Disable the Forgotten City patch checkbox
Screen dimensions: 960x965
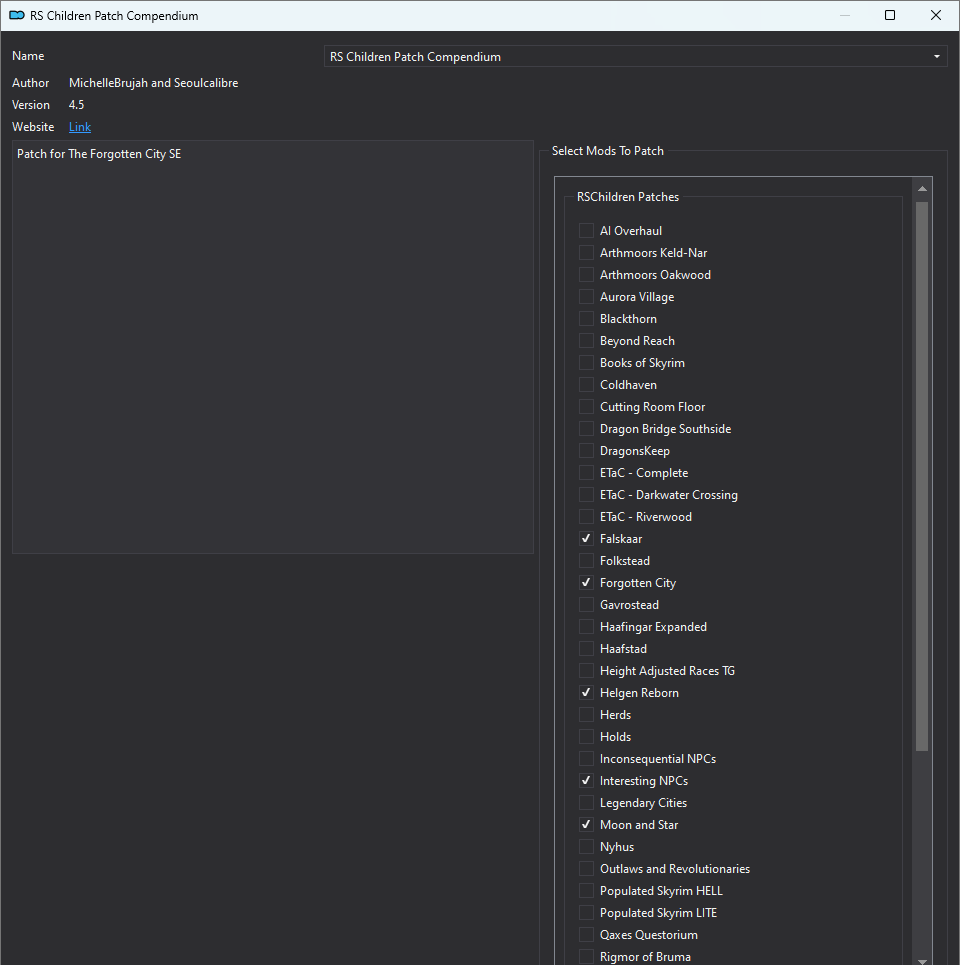(586, 583)
